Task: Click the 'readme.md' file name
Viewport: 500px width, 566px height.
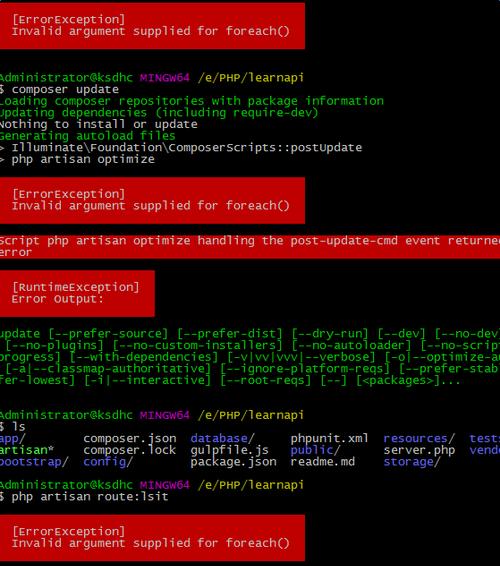Action: pyautogui.click(x=322, y=462)
